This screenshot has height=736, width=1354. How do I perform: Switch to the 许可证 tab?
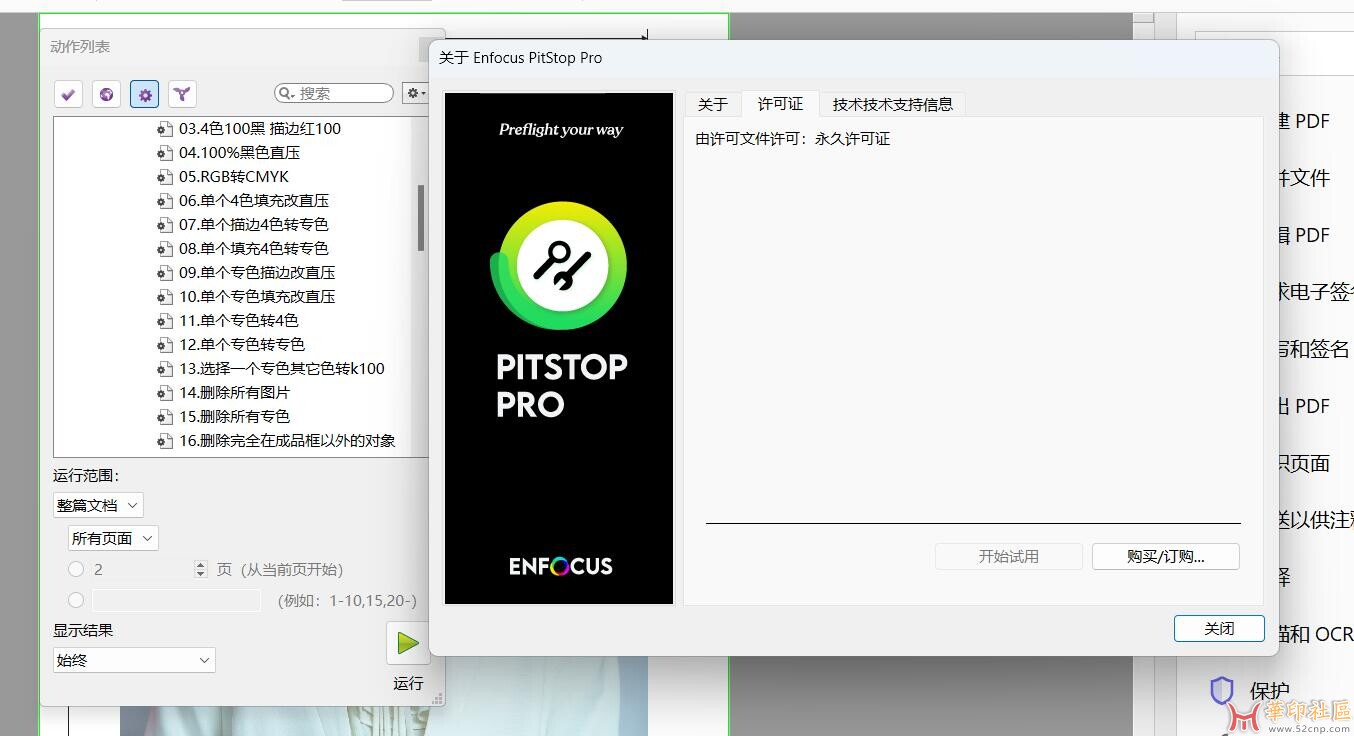click(x=780, y=104)
